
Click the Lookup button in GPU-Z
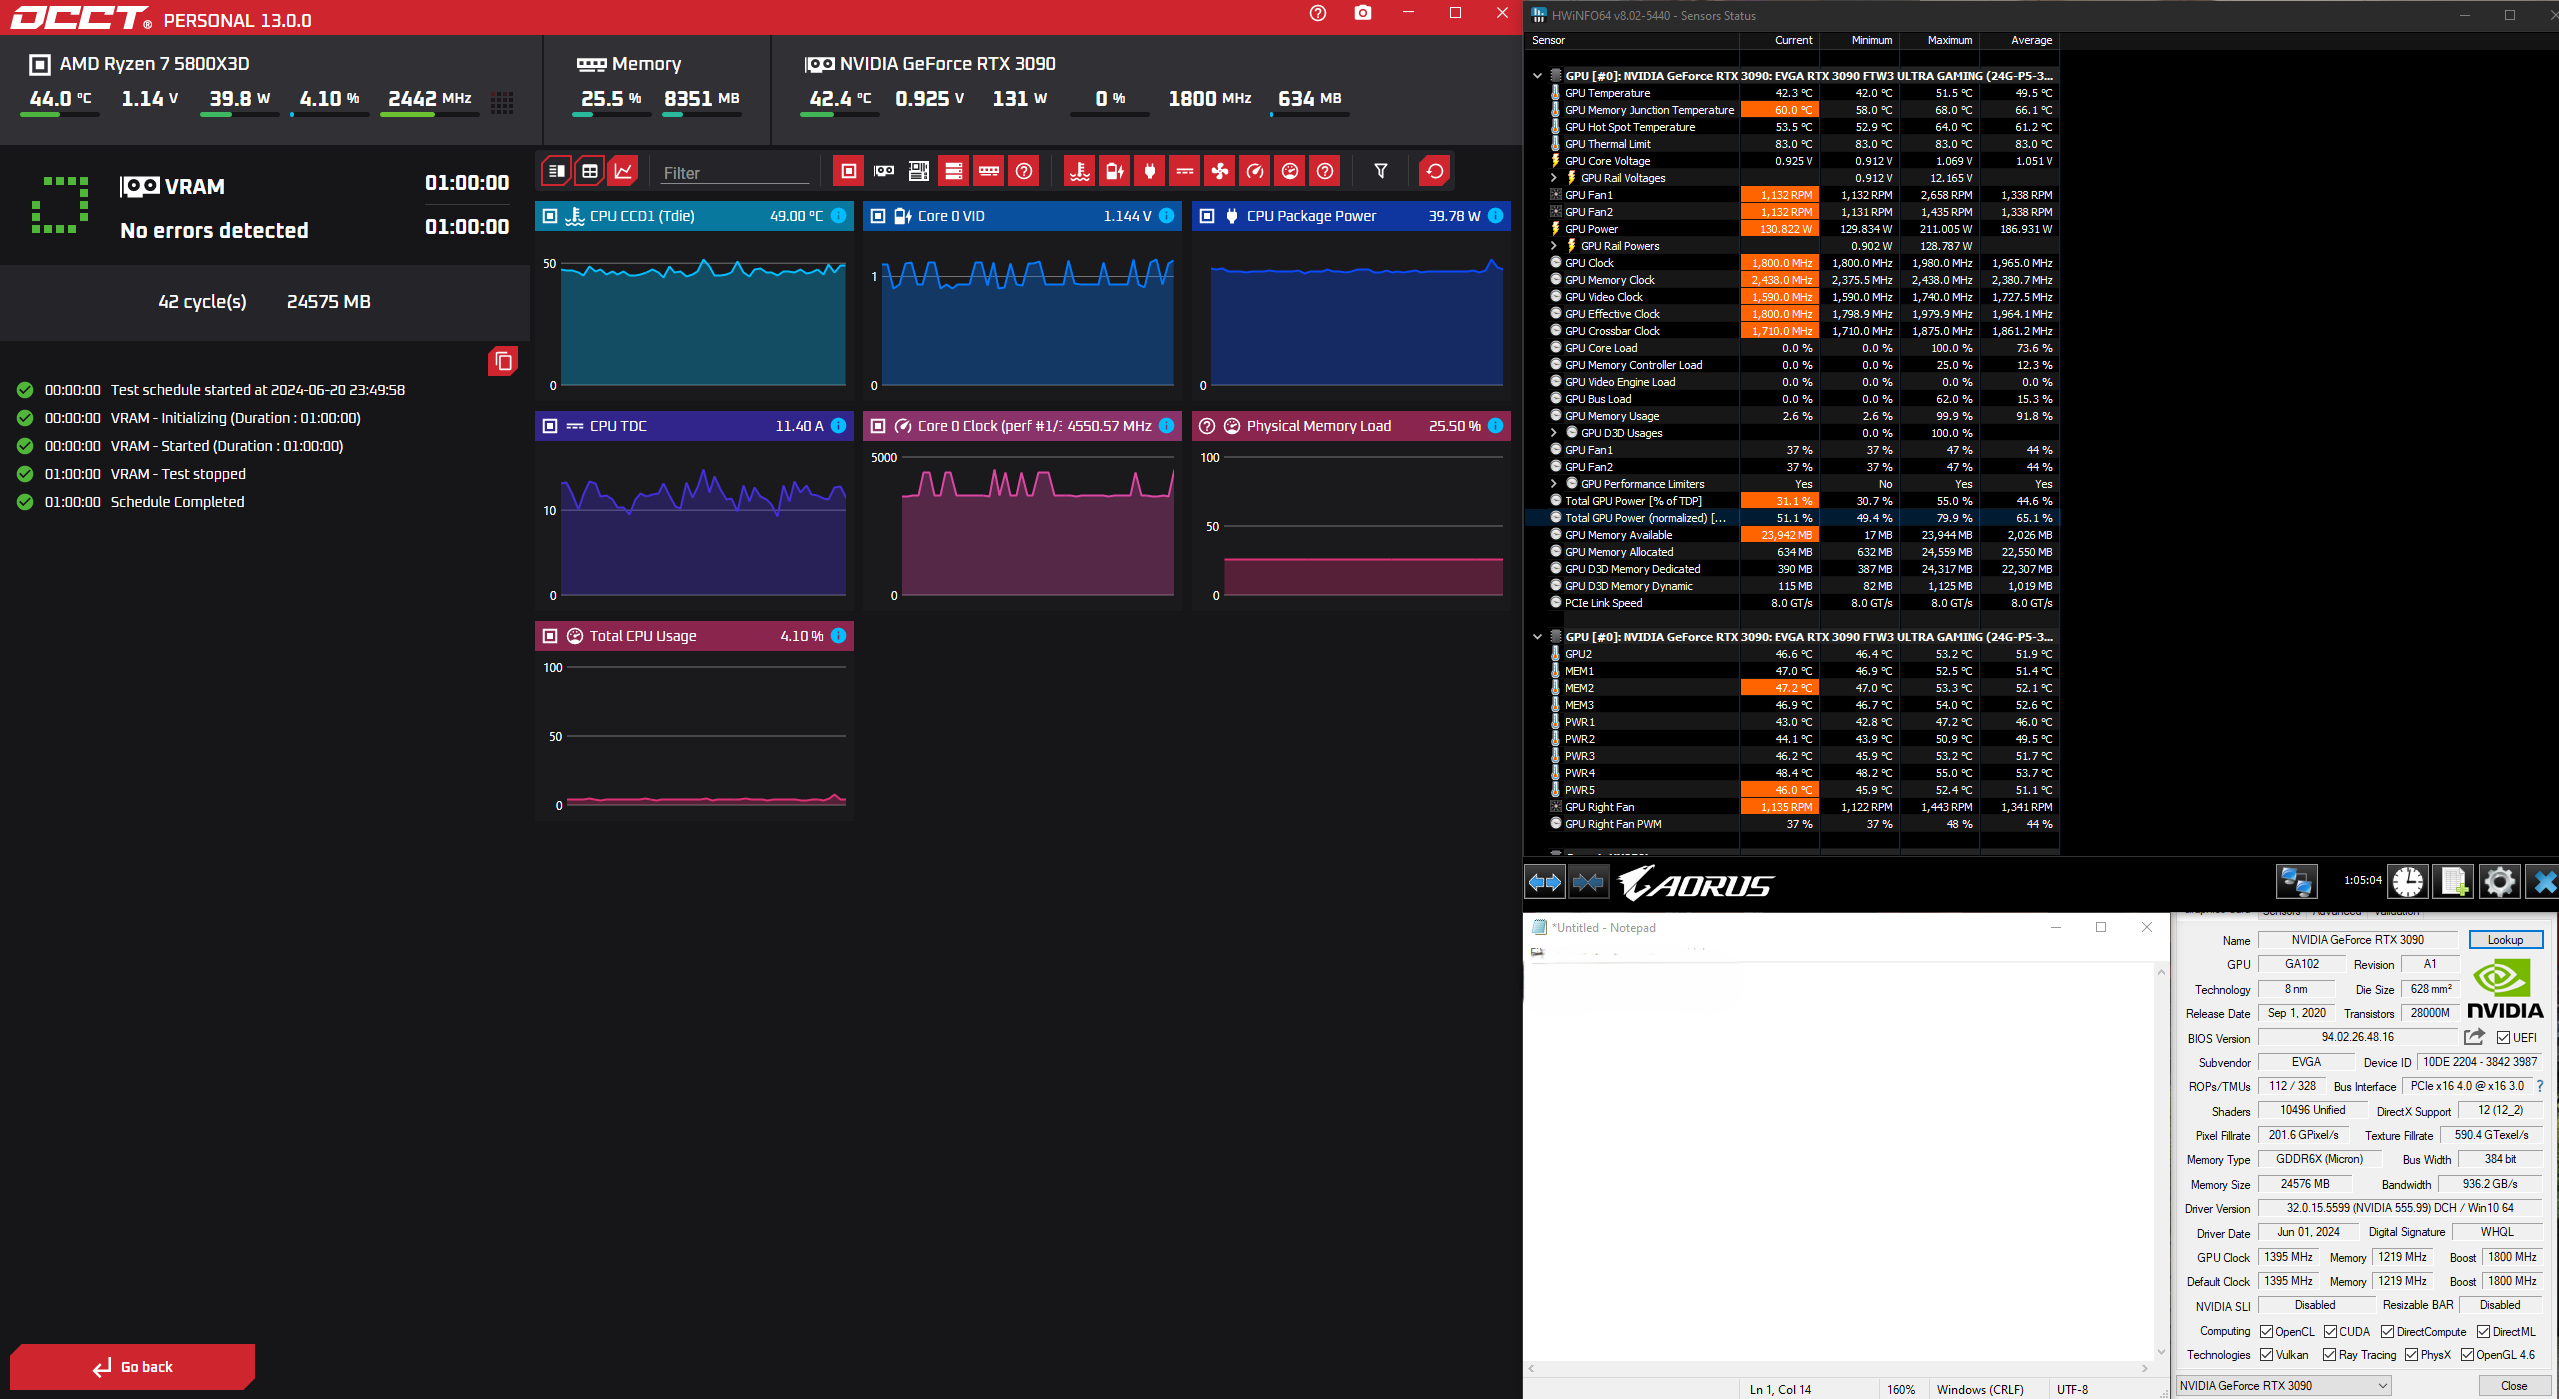(x=2504, y=939)
